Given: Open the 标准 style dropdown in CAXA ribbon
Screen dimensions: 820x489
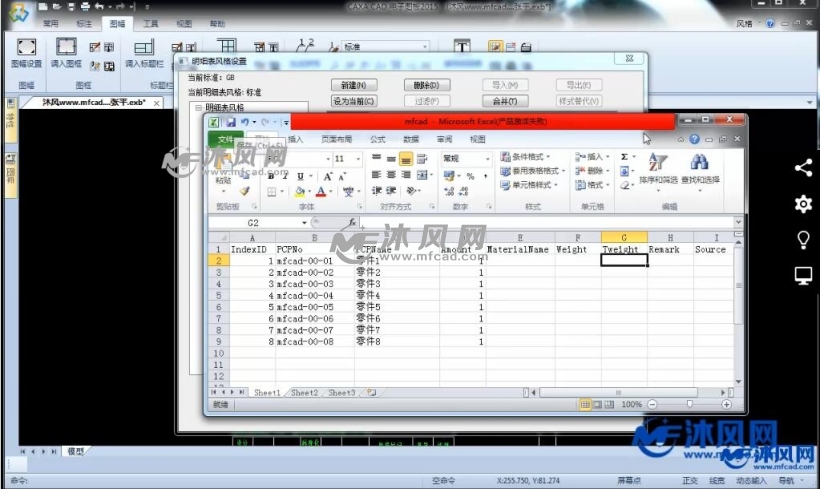Looking at the screenshot, I should pos(425,47).
